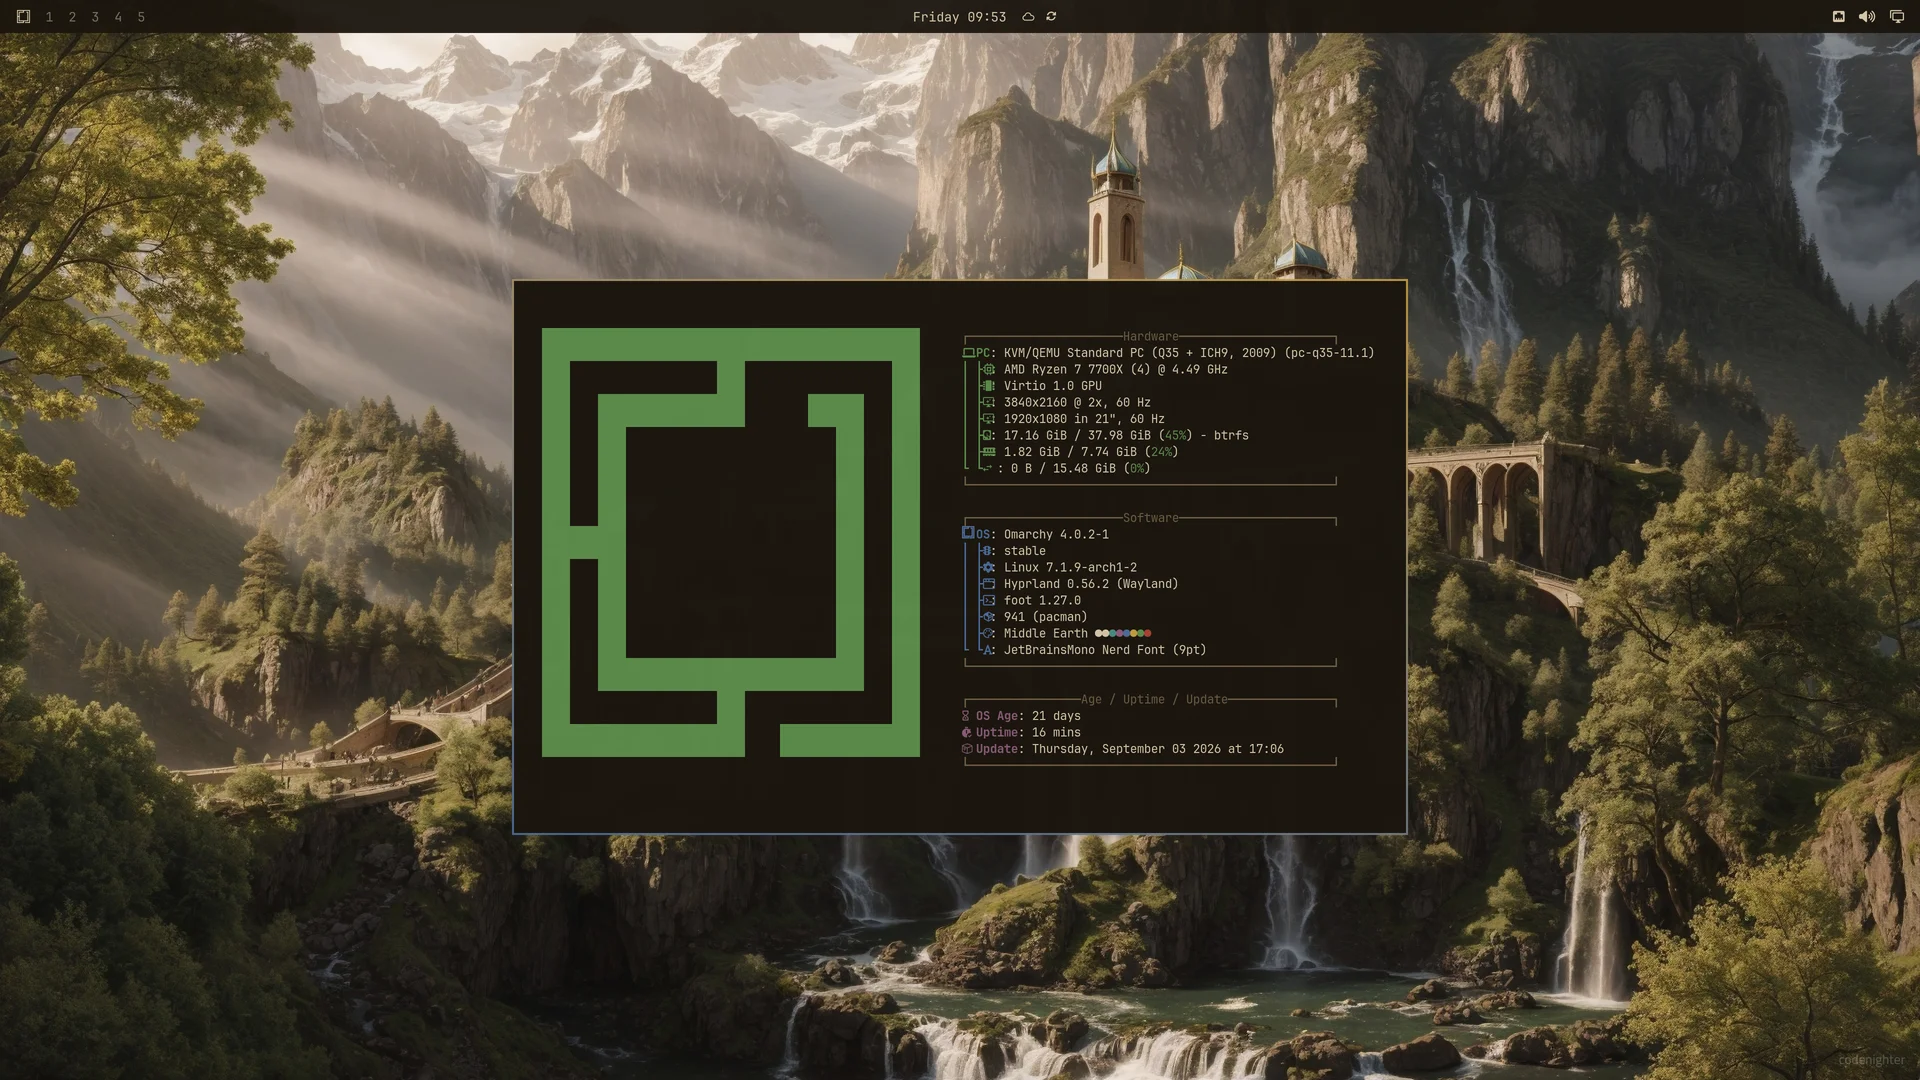Click the tray icon left of the speaker

[x=1838, y=17]
